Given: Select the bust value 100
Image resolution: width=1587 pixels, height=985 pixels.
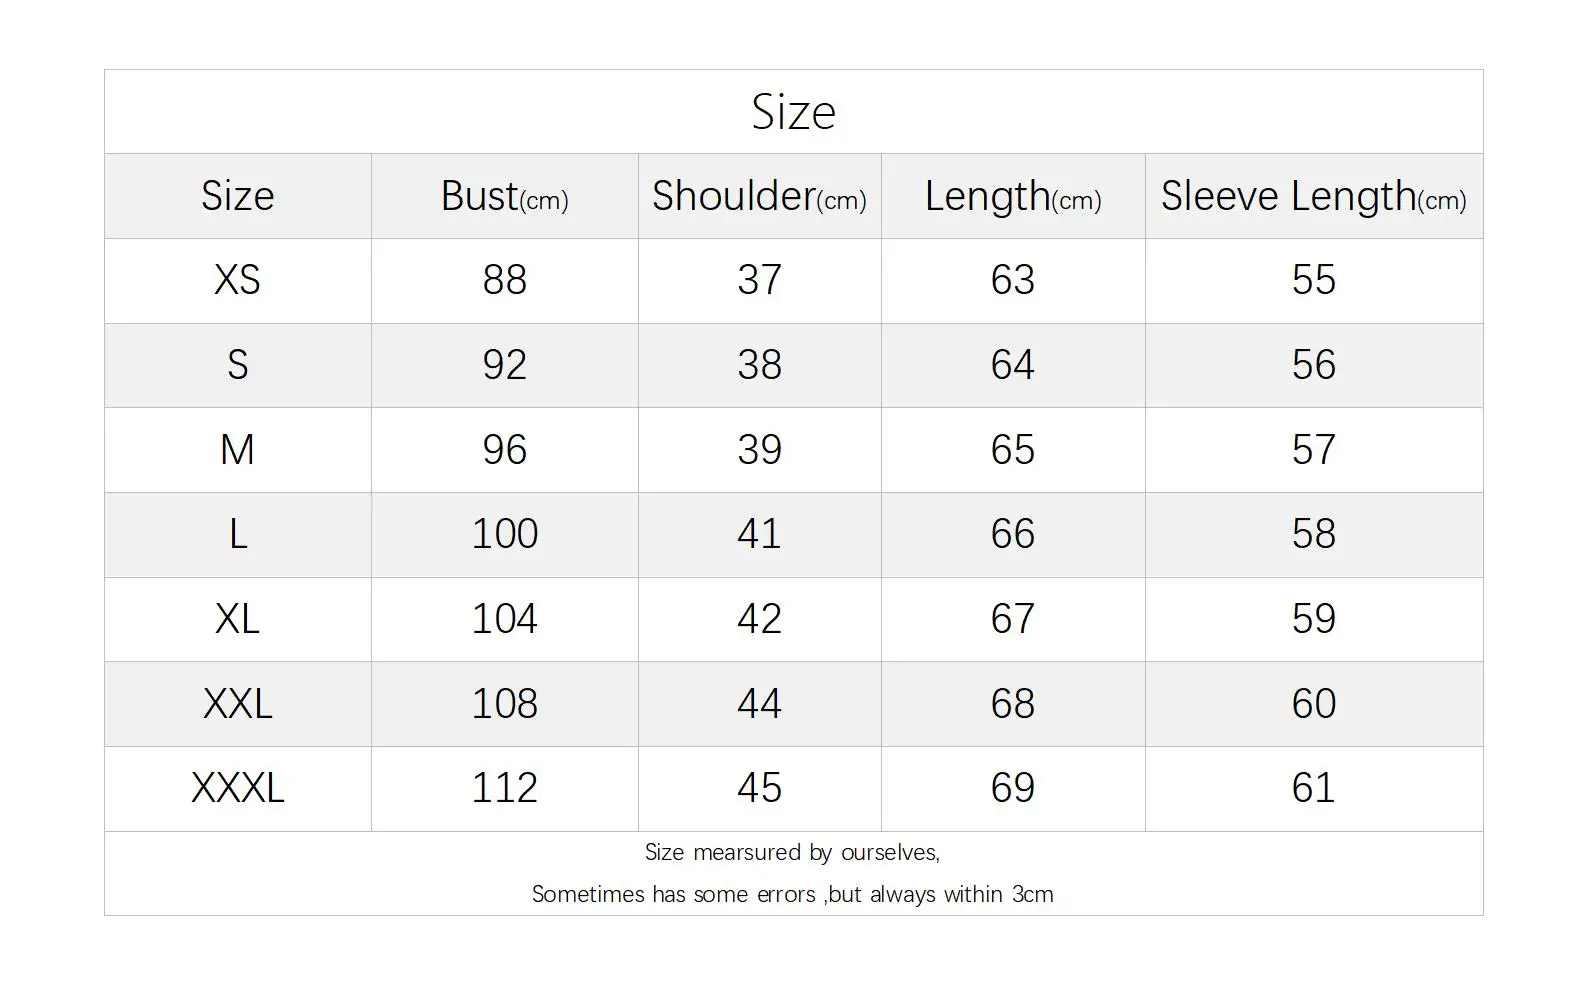Looking at the screenshot, I should [504, 534].
